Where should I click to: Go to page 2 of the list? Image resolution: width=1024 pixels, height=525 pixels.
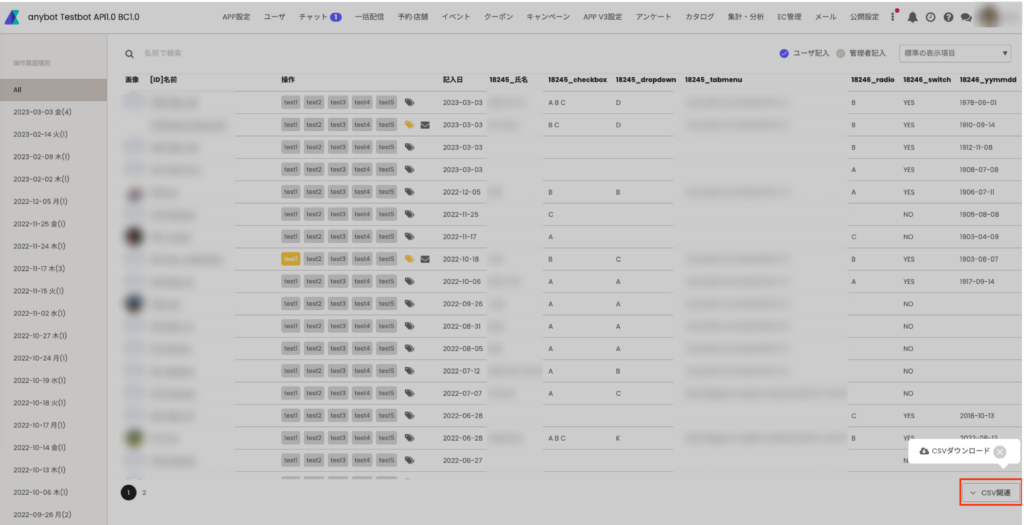point(144,492)
